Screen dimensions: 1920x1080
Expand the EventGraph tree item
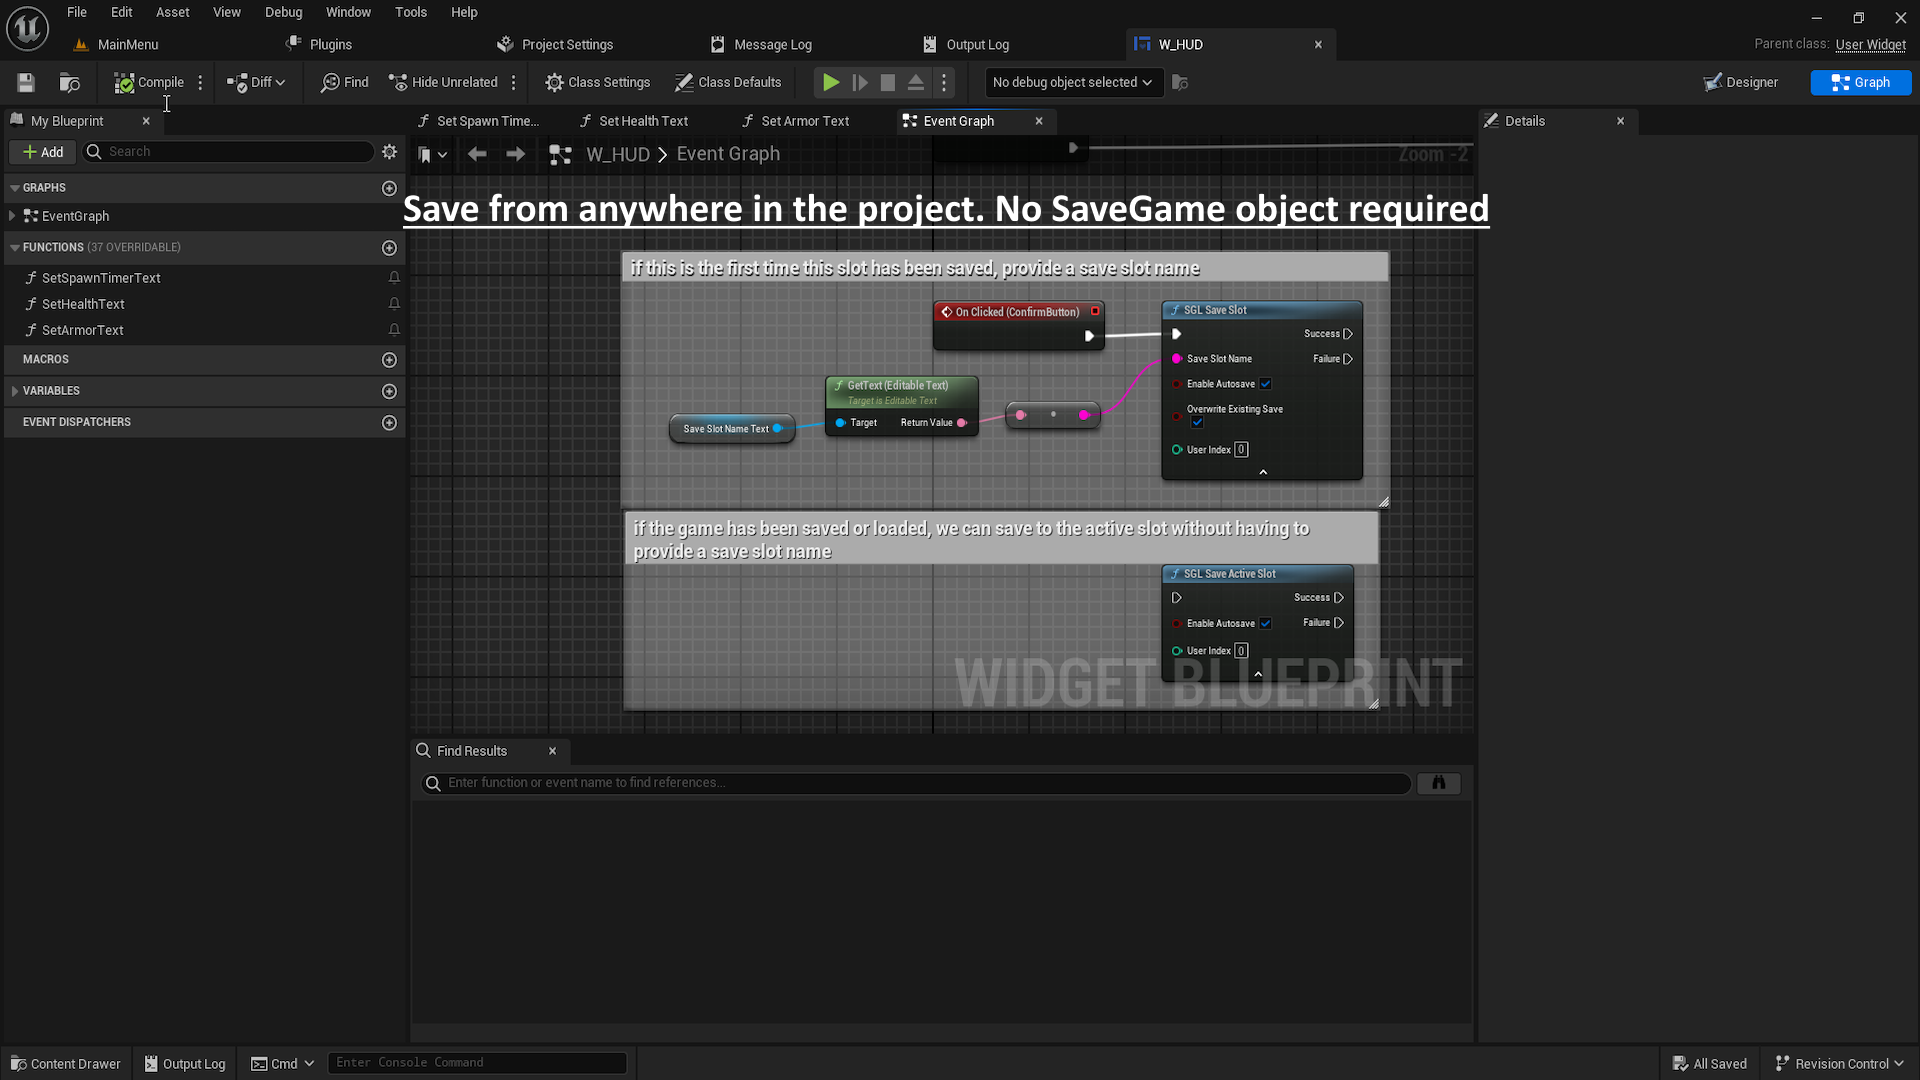pos(12,216)
